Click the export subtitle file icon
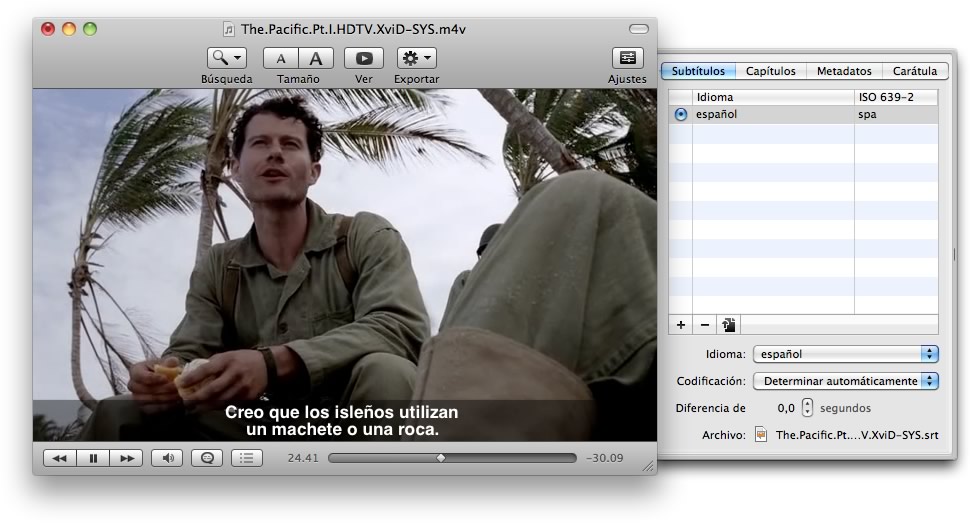This screenshot has width=970, height=523. (729, 325)
